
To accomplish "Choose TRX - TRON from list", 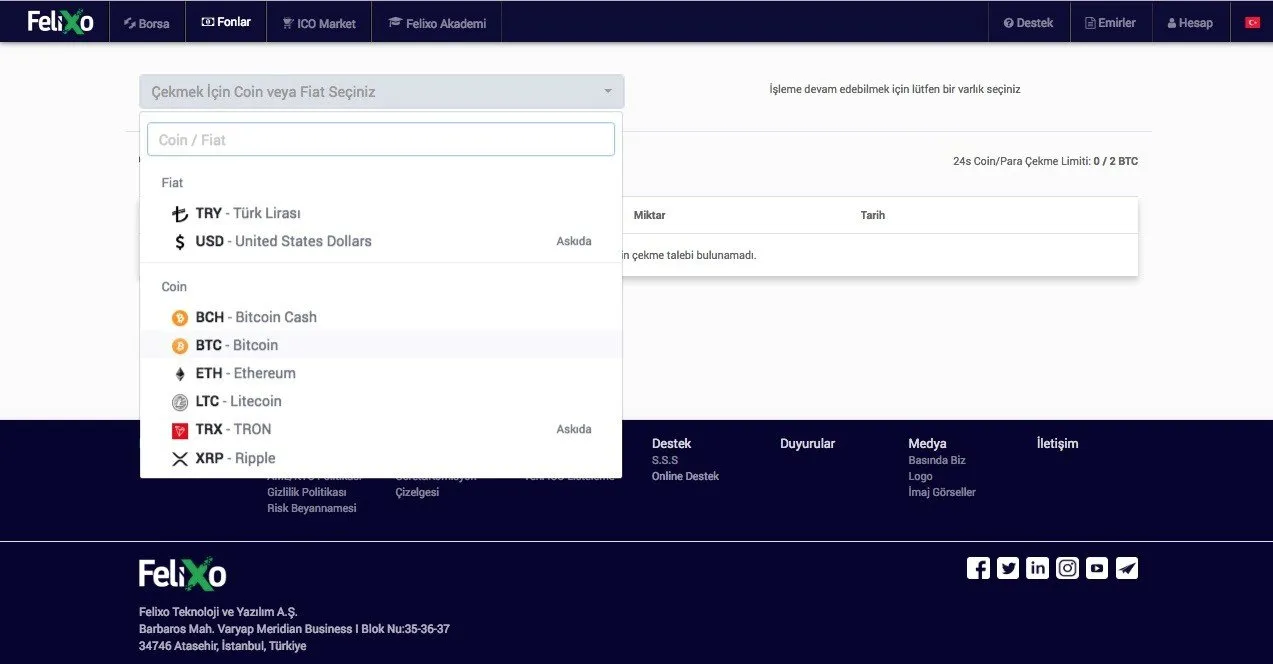I will [381, 429].
